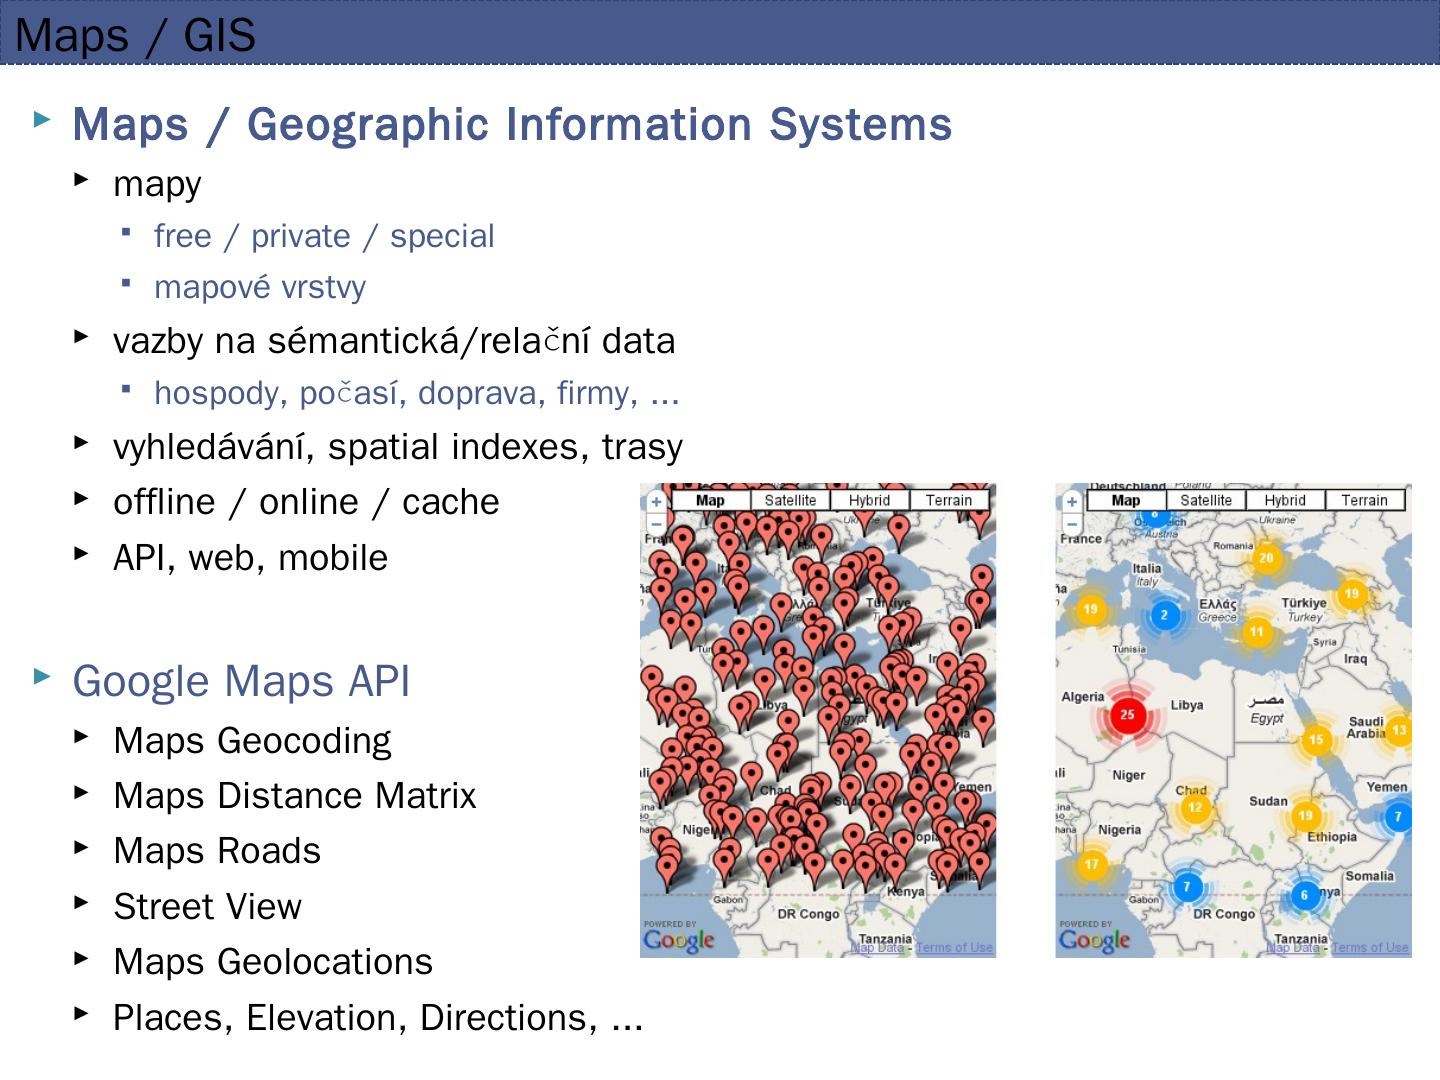The width and height of the screenshot is (1440, 1080).
Task: Zoom out on the red markers map
Action: 656,524
